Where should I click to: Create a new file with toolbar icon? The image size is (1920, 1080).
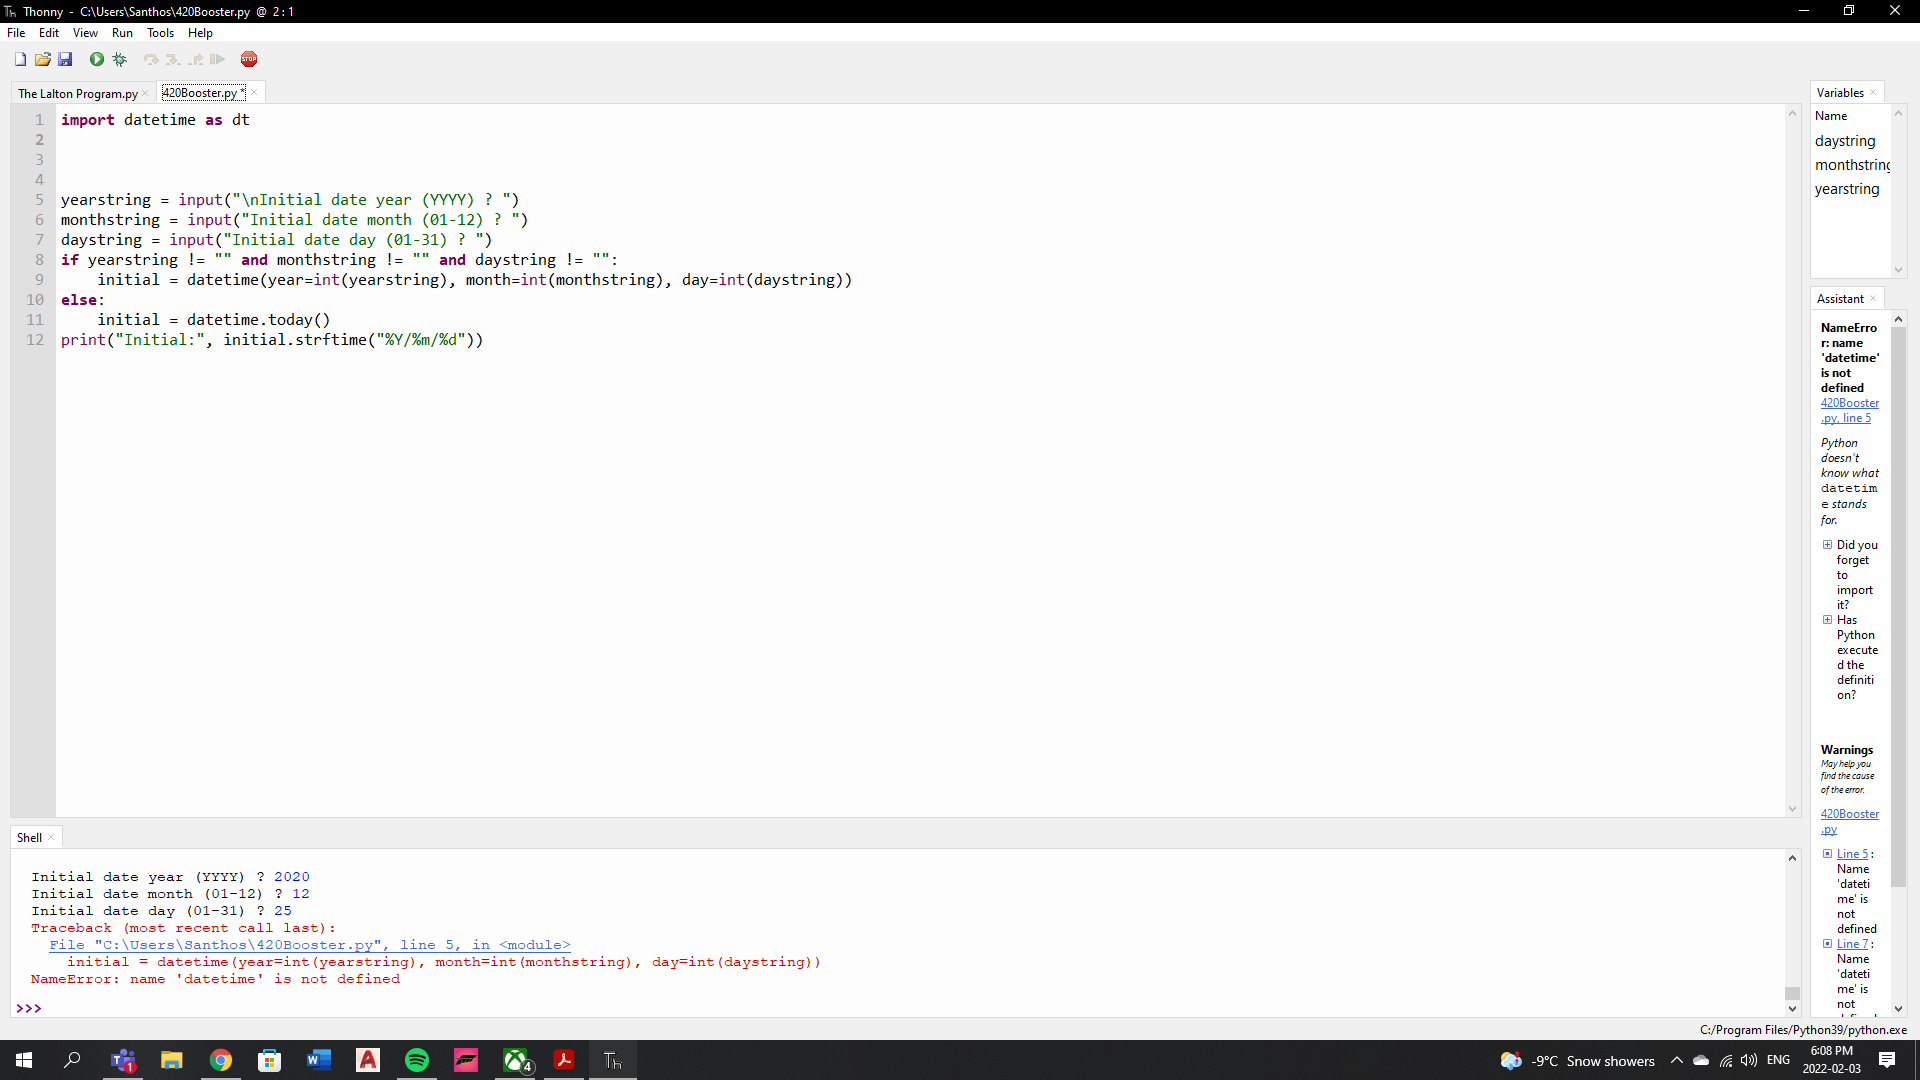[20, 60]
